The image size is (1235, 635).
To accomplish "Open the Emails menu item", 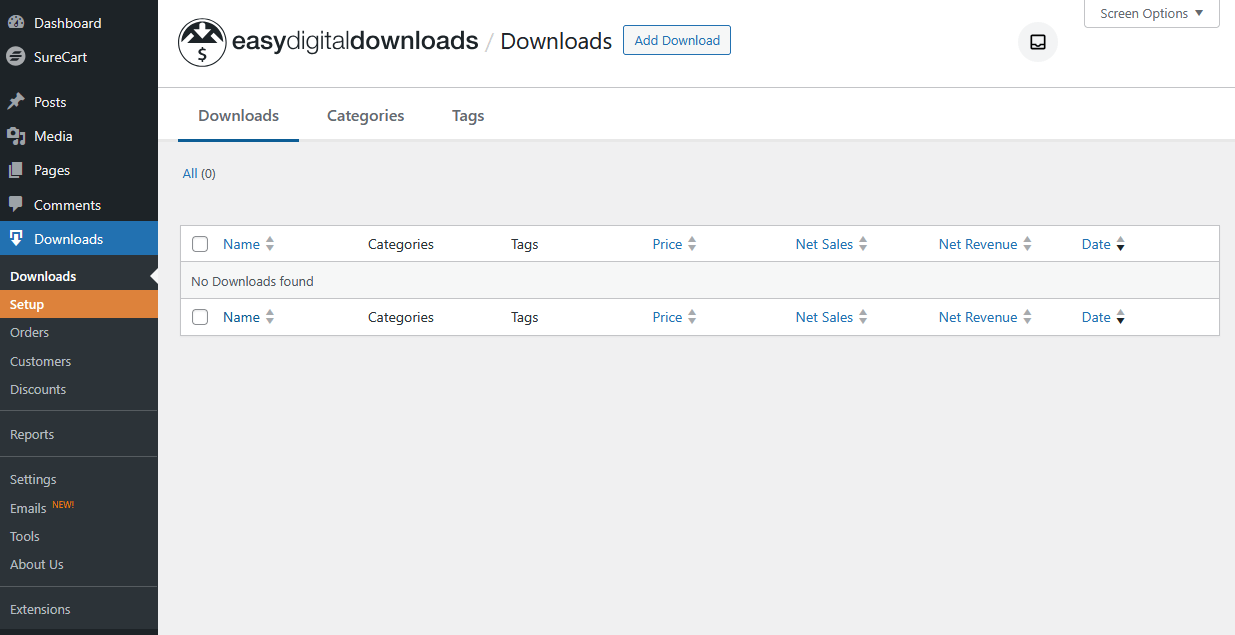I will (79, 508).
